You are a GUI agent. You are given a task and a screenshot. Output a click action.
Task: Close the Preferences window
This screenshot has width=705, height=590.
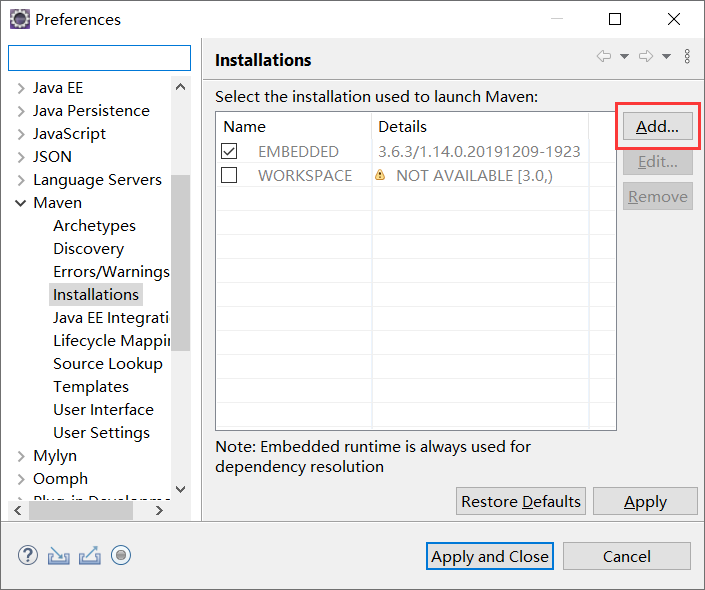[674, 19]
